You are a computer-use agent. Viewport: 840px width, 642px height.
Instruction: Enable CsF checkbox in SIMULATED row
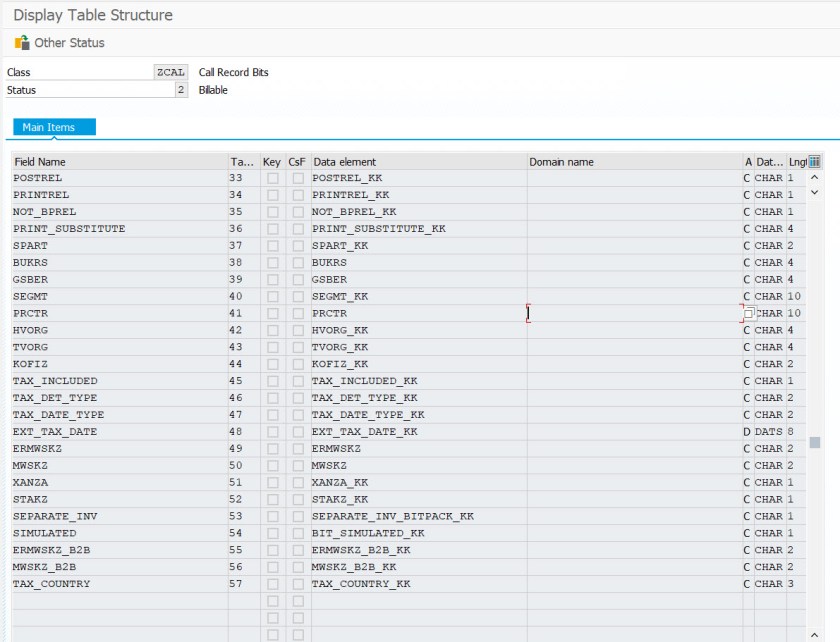(298, 533)
